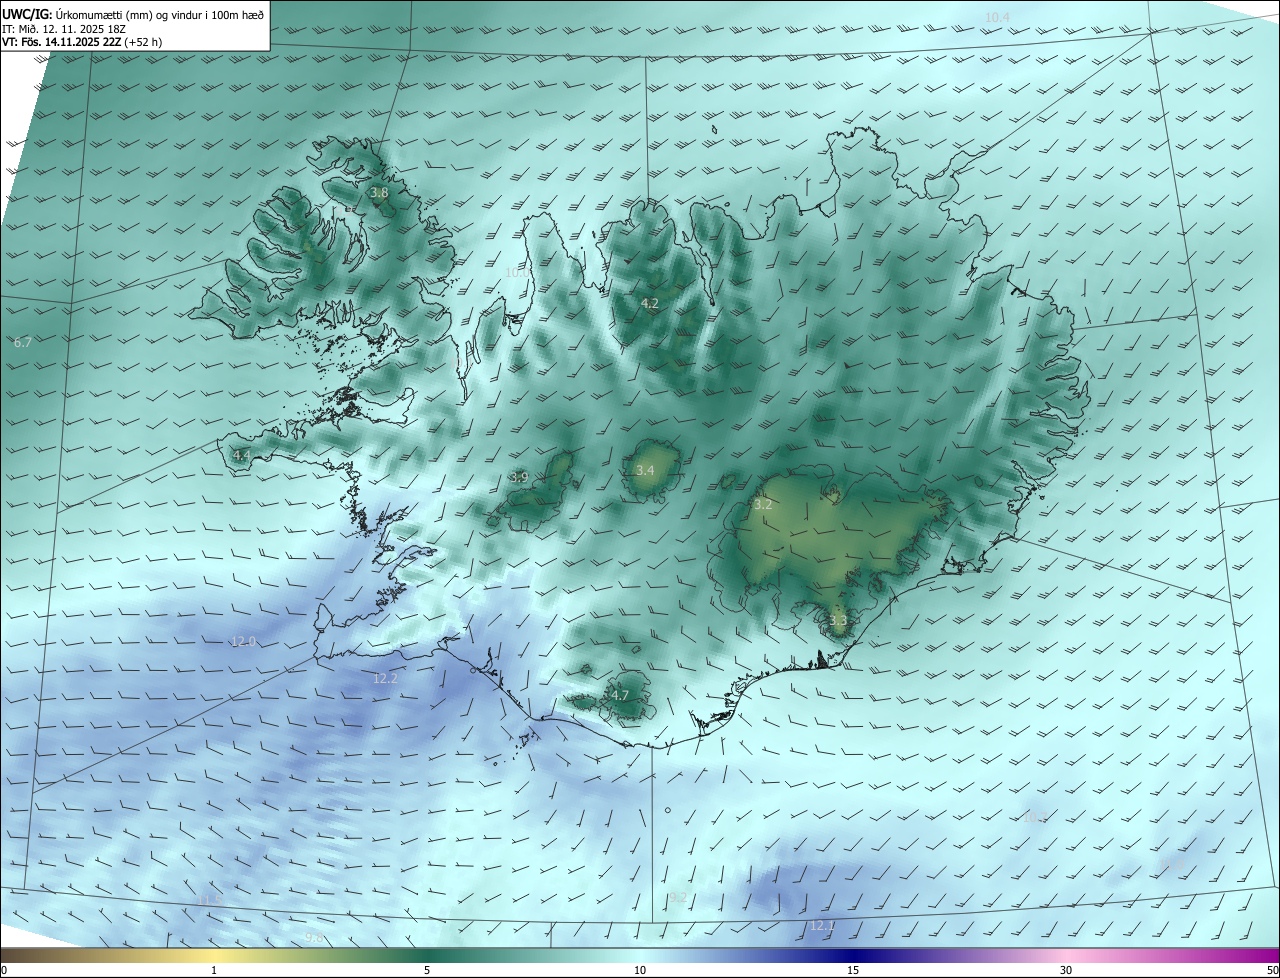1280x978 pixels.
Task: Click the 4.4 value label on Snæfellsnes peninsula
Action: (x=241, y=455)
